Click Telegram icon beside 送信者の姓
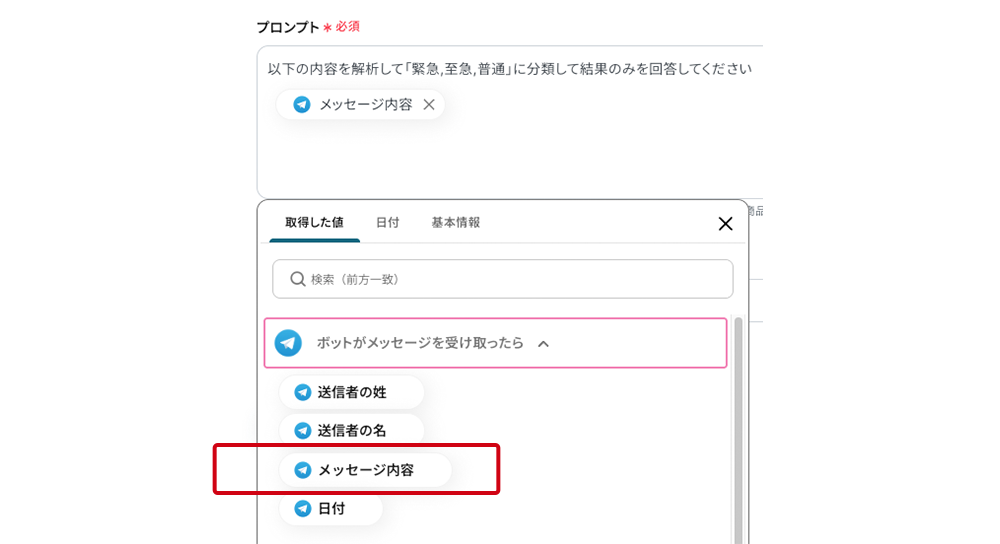The width and height of the screenshot is (1000, 544). (302, 392)
